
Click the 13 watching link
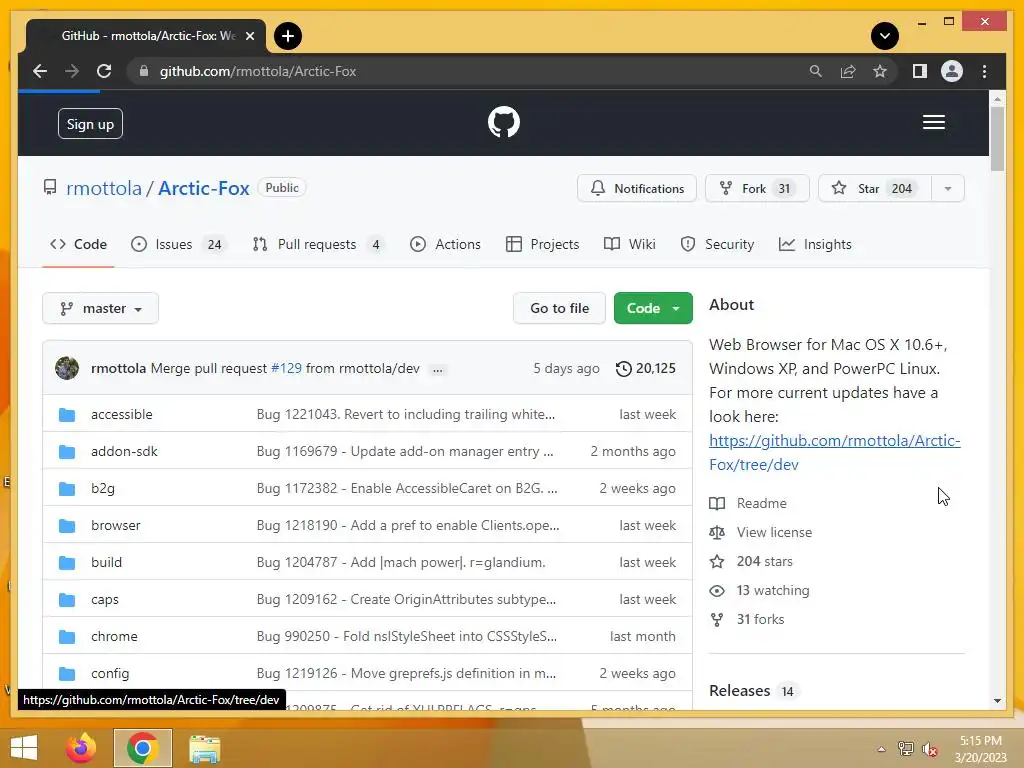[760, 590]
